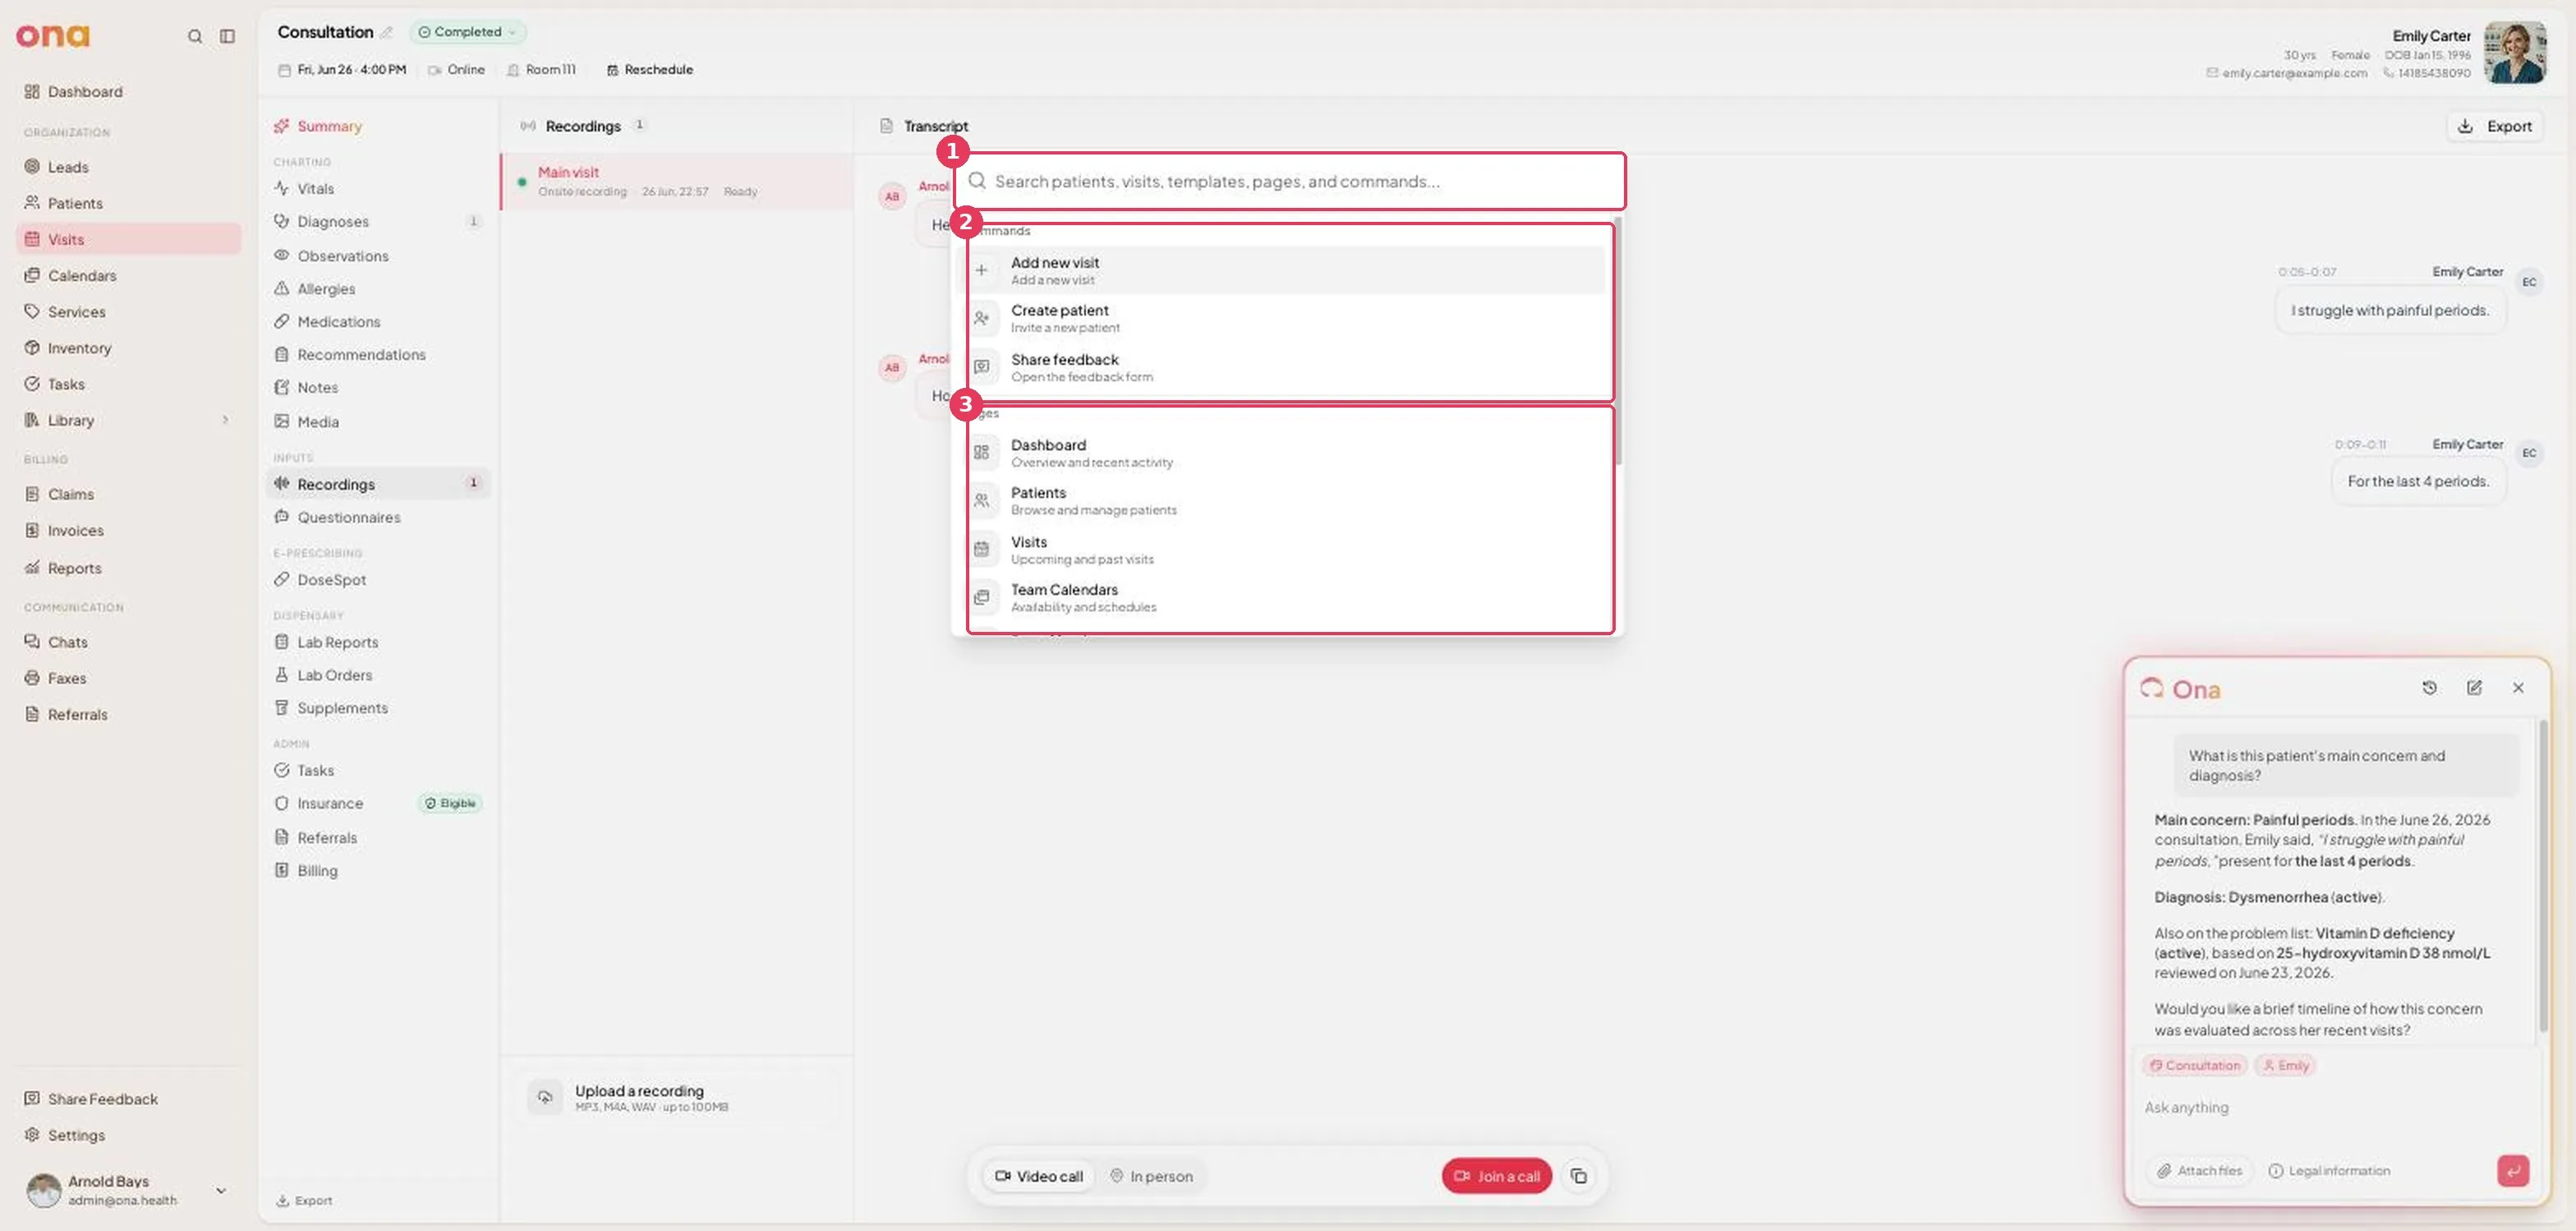Image resolution: width=2576 pixels, height=1231 pixels.
Task: Send message in Ona assistant
Action: coord(2512,1170)
